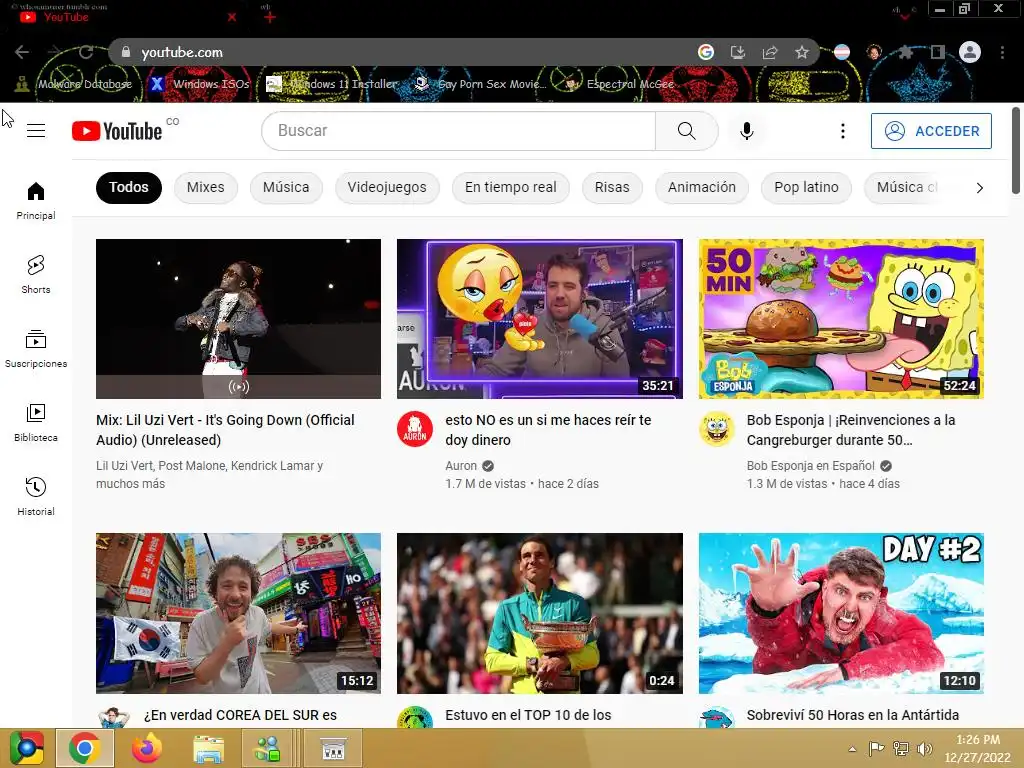This screenshot has height=768, width=1024.
Task: Click the Bob Esponja channel avatar
Action: click(716, 429)
